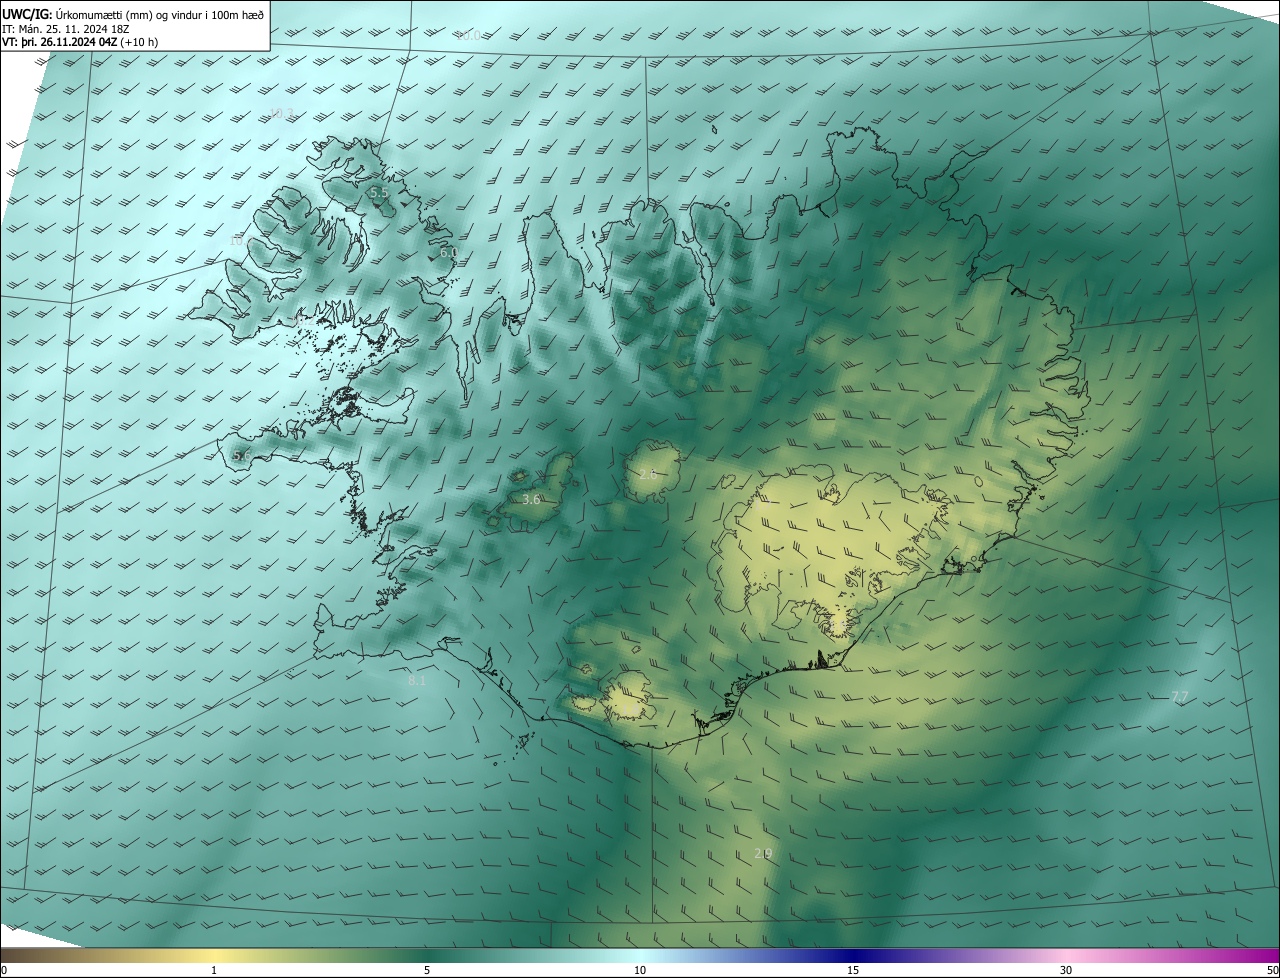
Task: Click the 7.7 value label on the map
Action: pyautogui.click(x=1180, y=696)
